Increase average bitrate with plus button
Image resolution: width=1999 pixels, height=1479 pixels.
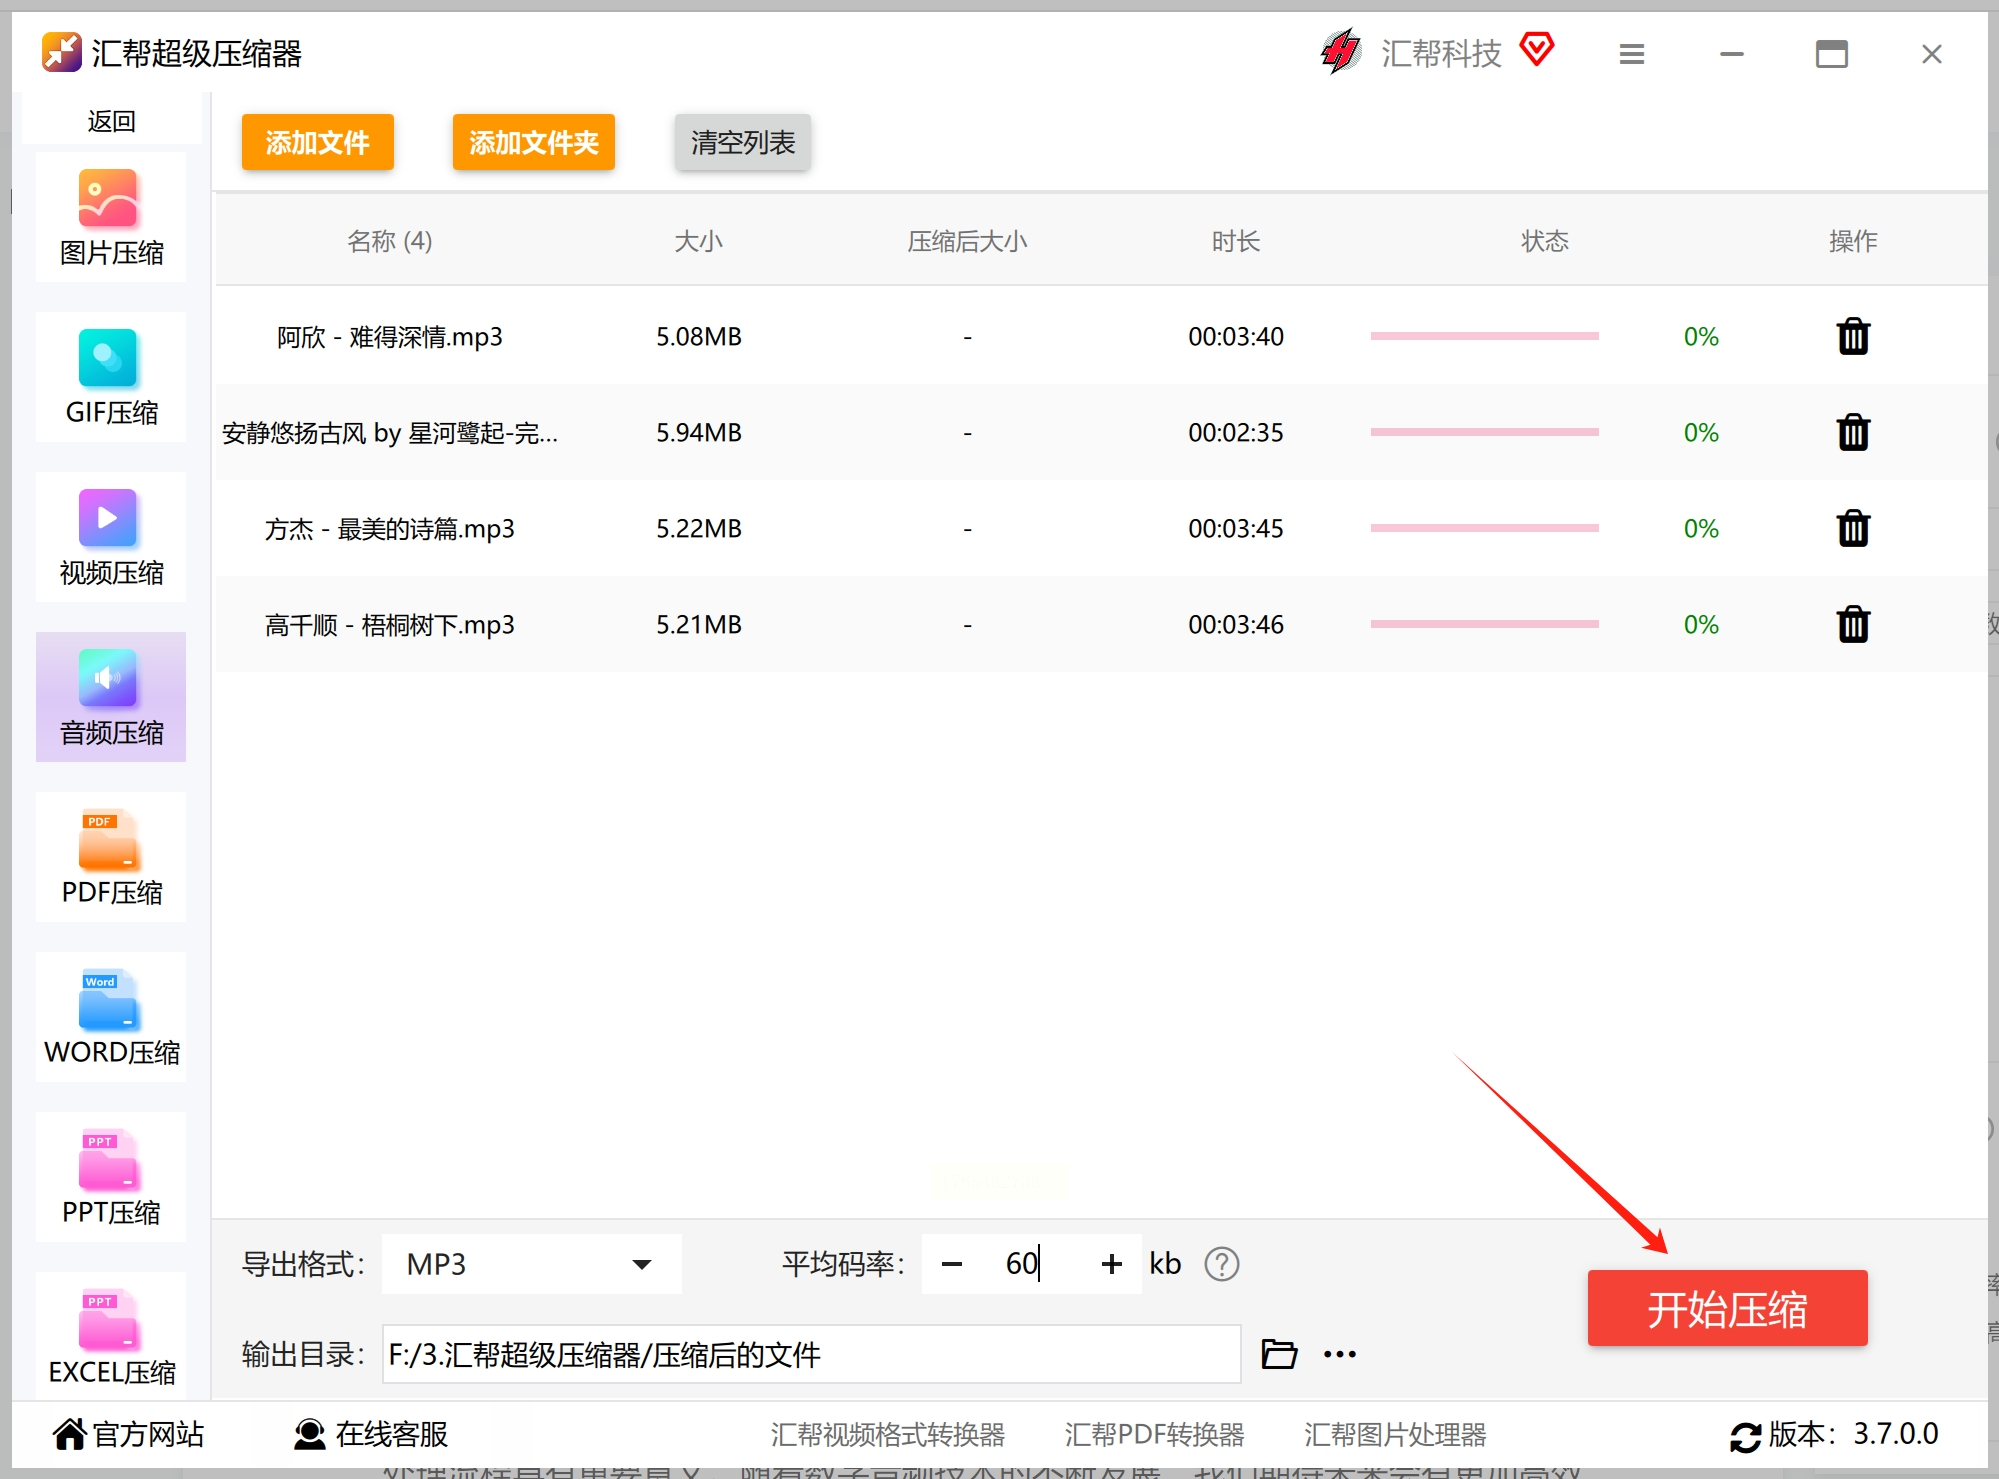(1111, 1264)
